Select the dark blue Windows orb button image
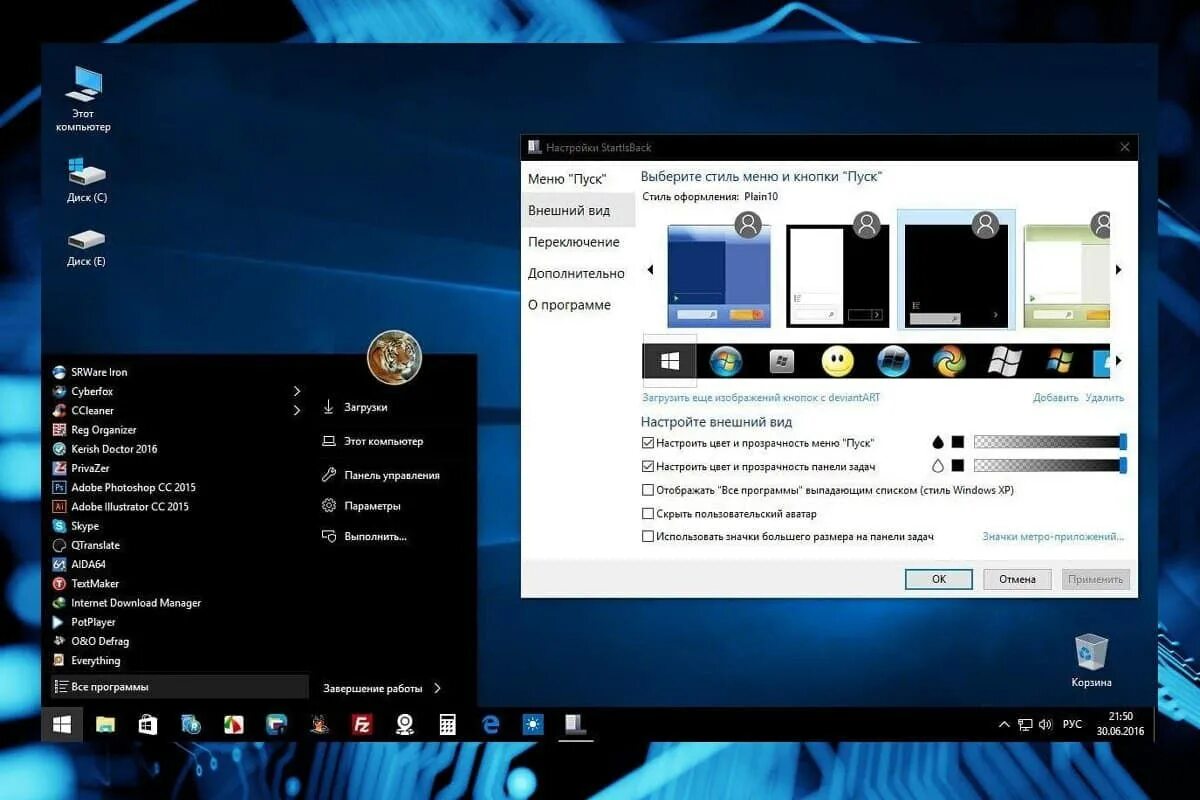This screenshot has height=800, width=1200. tap(893, 361)
